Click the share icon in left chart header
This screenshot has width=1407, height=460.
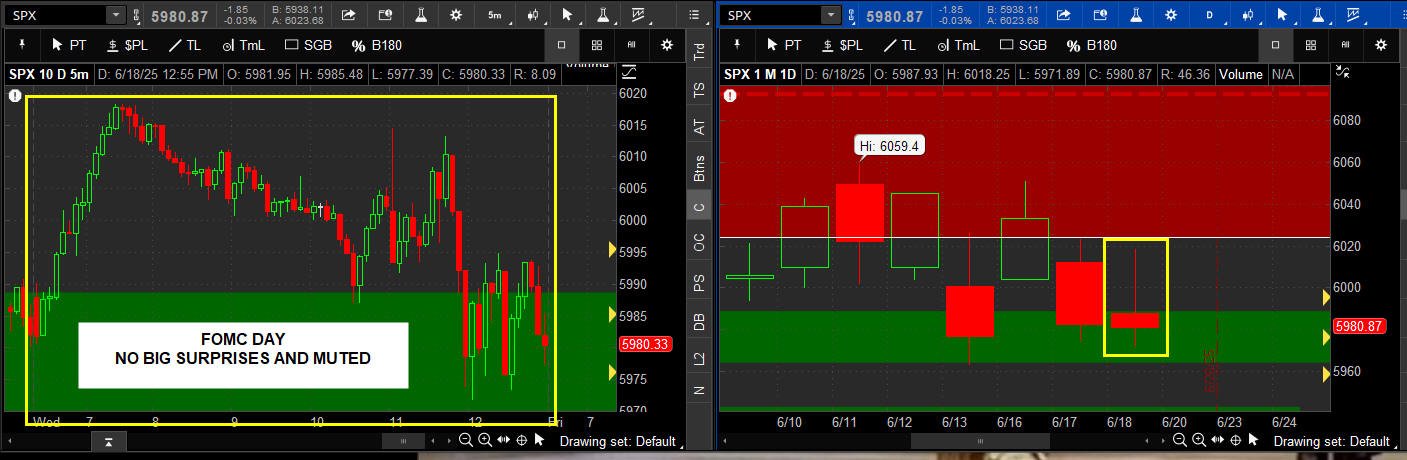click(x=349, y=15)
